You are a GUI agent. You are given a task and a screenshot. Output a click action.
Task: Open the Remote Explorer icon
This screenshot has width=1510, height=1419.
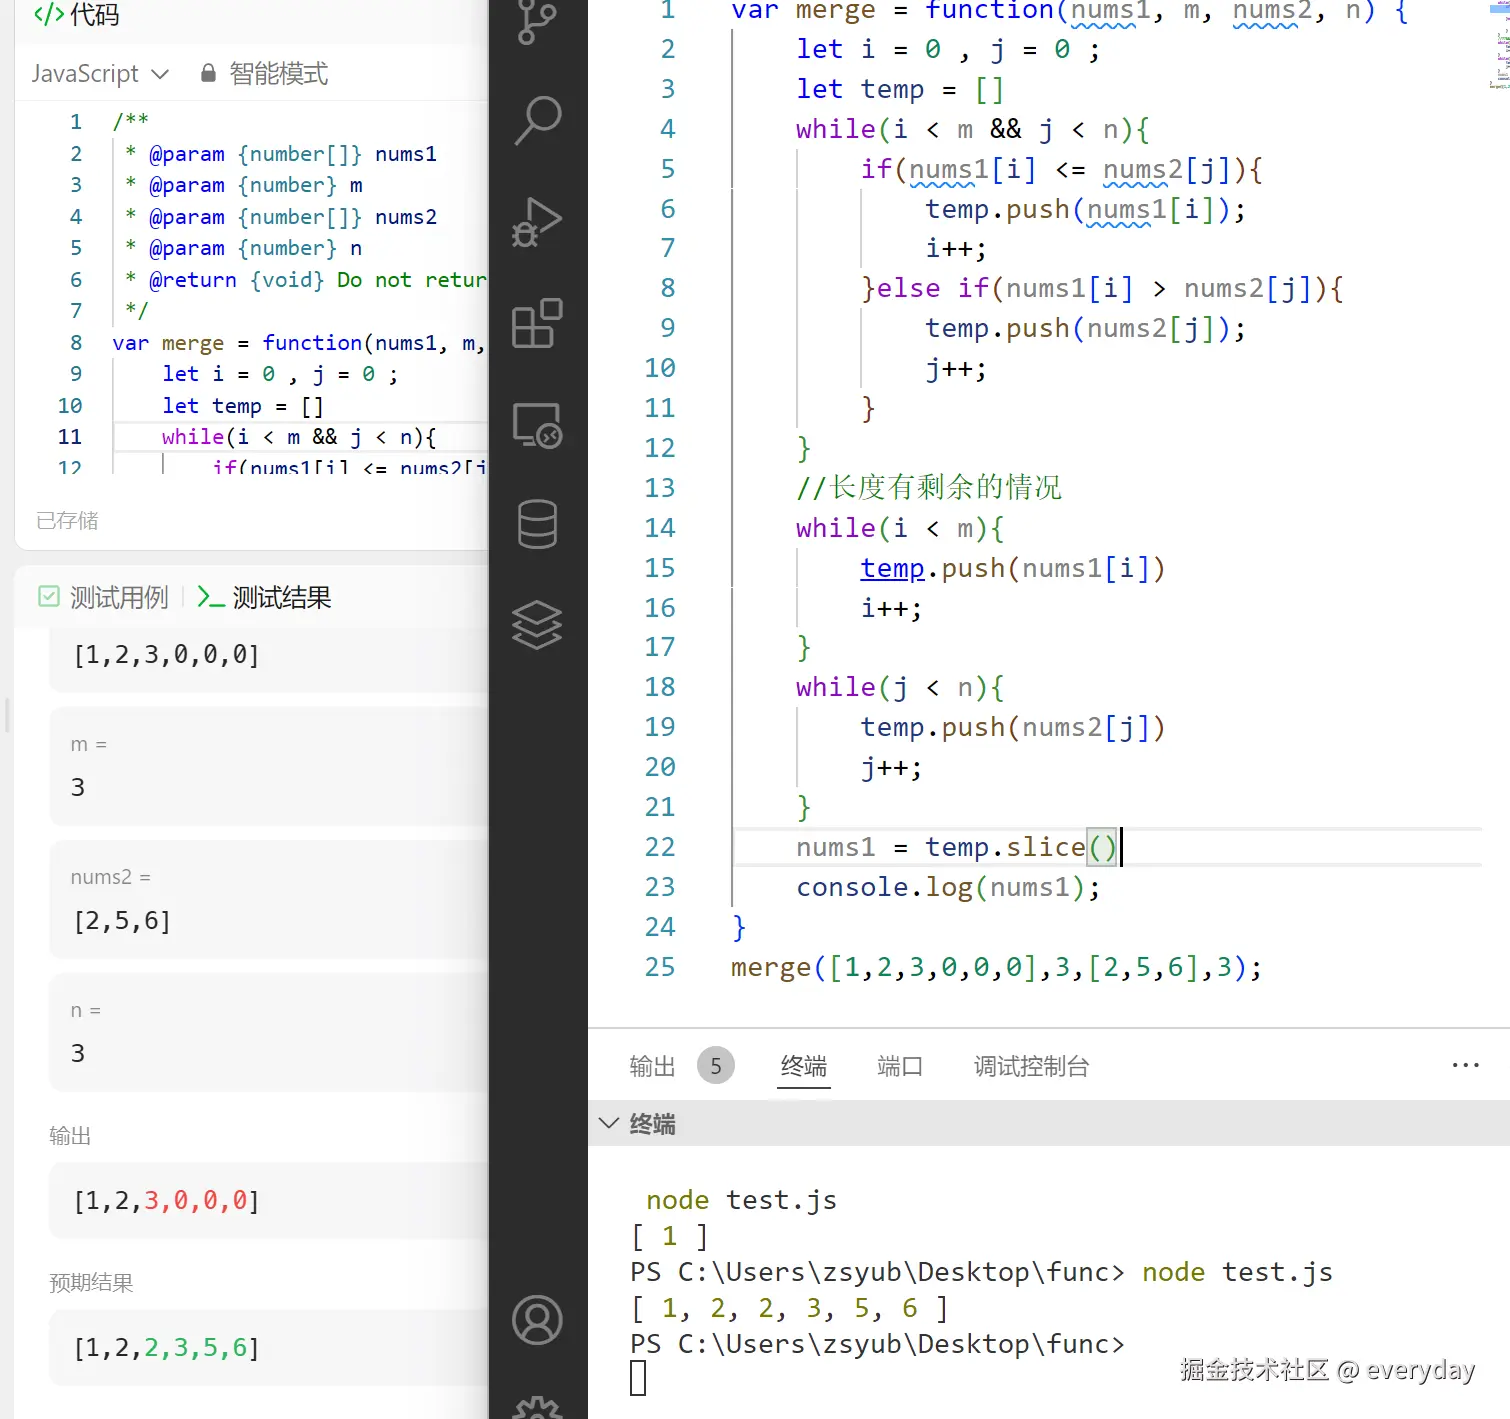point(537,425)
